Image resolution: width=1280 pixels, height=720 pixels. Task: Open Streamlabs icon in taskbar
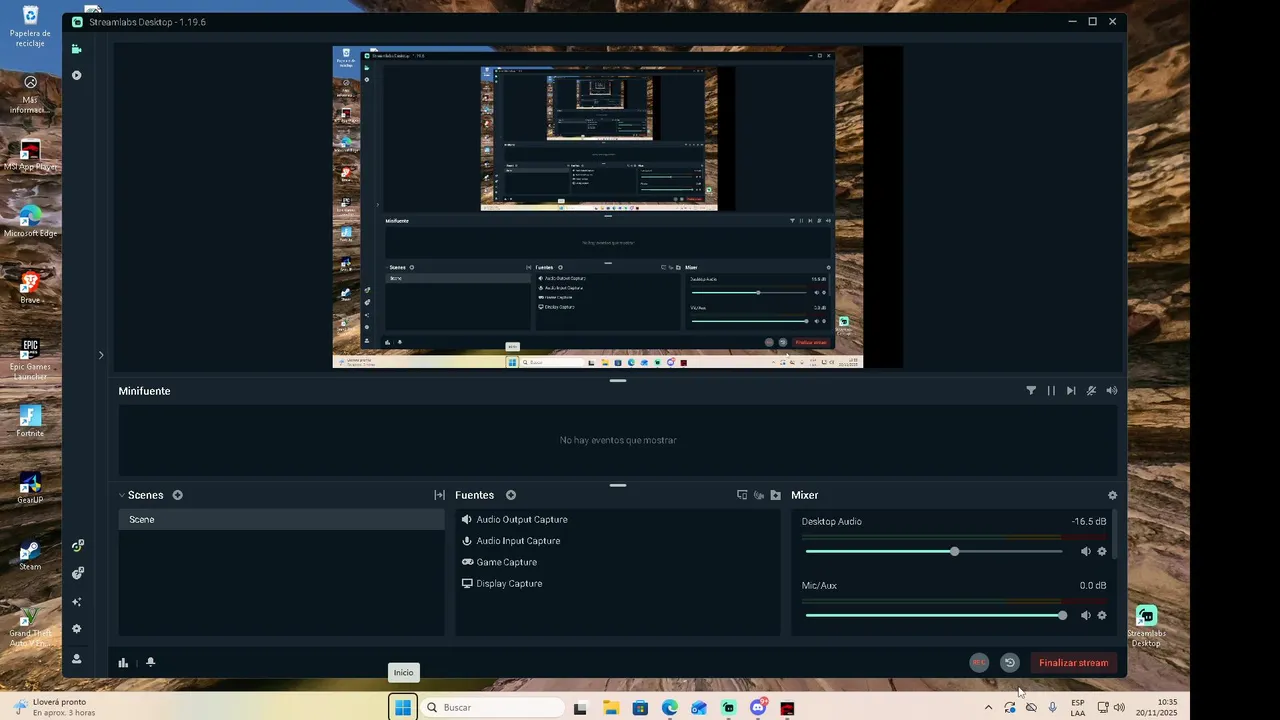tap(729, 707)
